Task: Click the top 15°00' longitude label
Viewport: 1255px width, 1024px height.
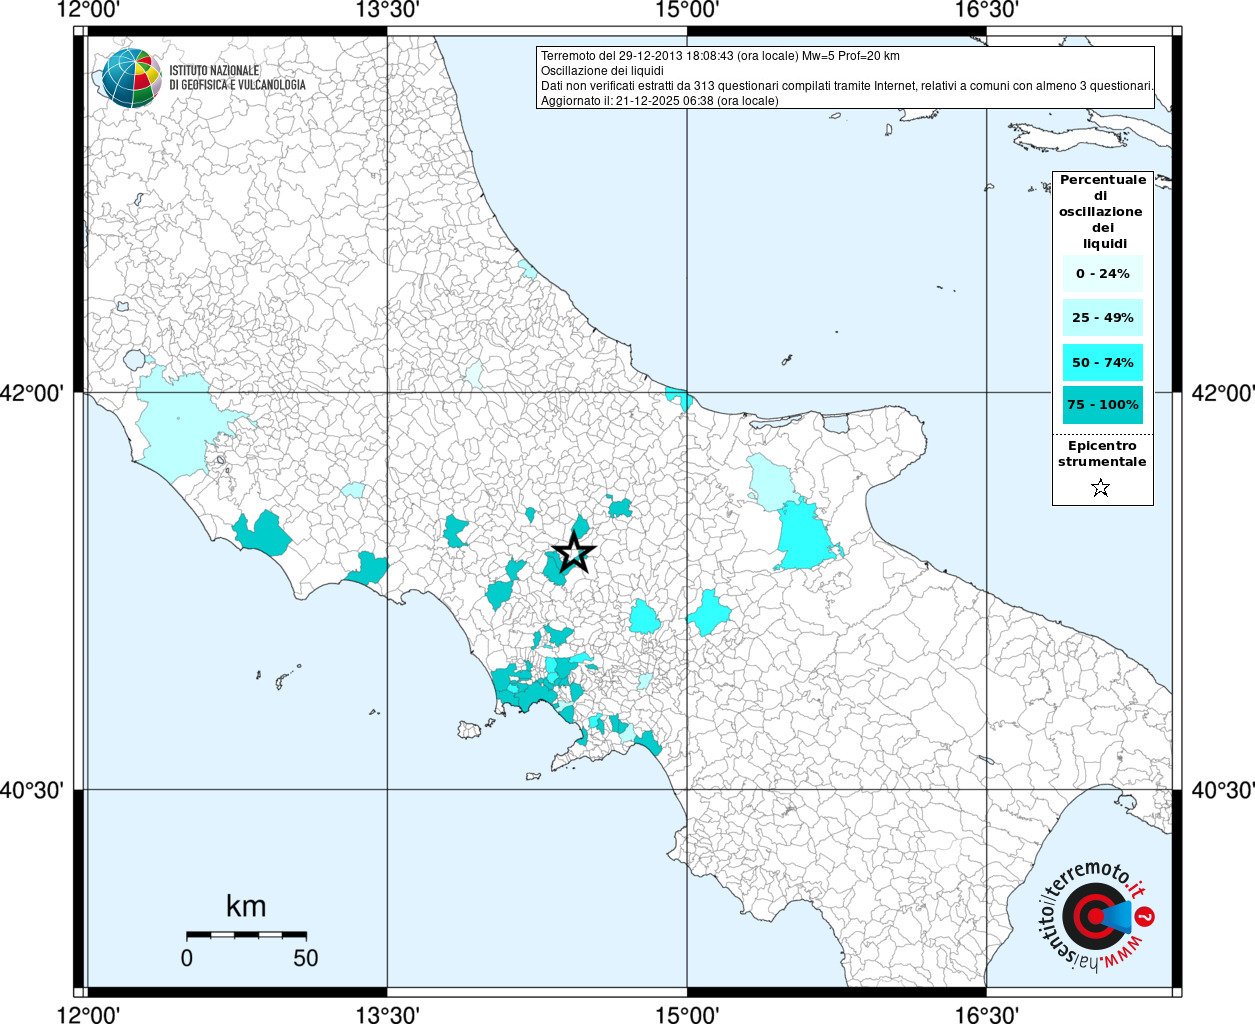Action: [x=687, y=10]
